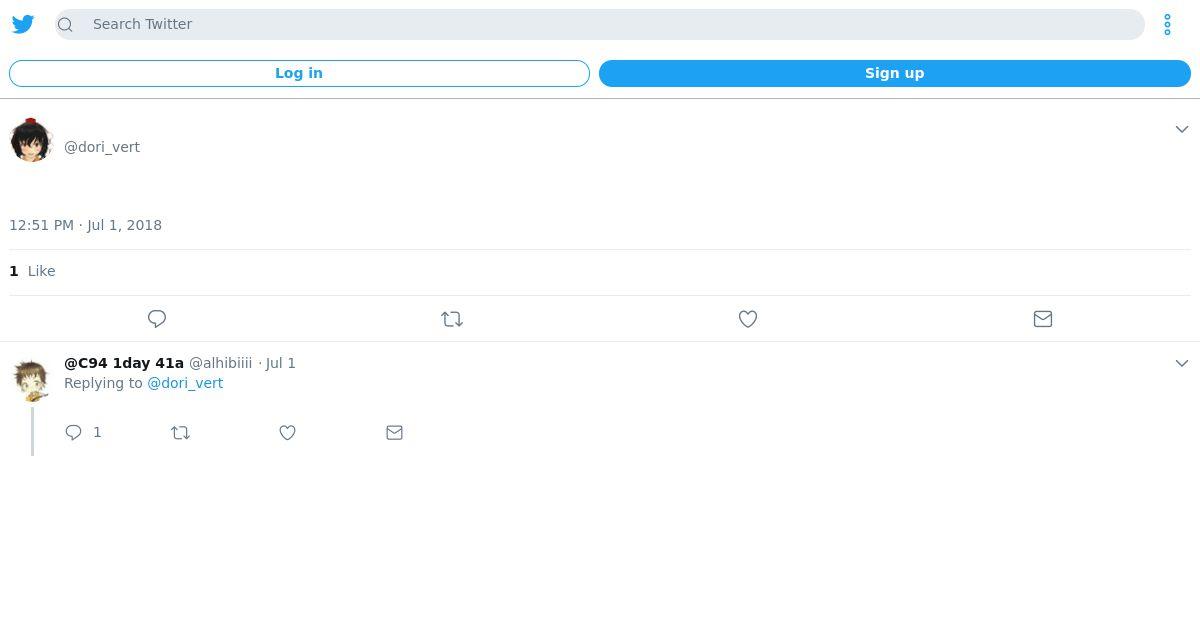1200x630 pixels.
Task: Open the @dori_vert profile avatar
Action: (31, 140)
